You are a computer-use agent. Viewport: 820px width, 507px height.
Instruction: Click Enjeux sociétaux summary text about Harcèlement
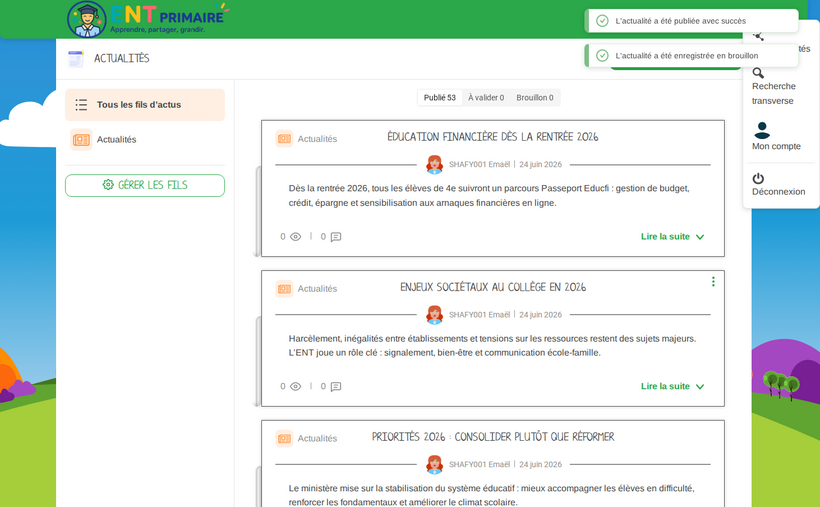point(492,346)
